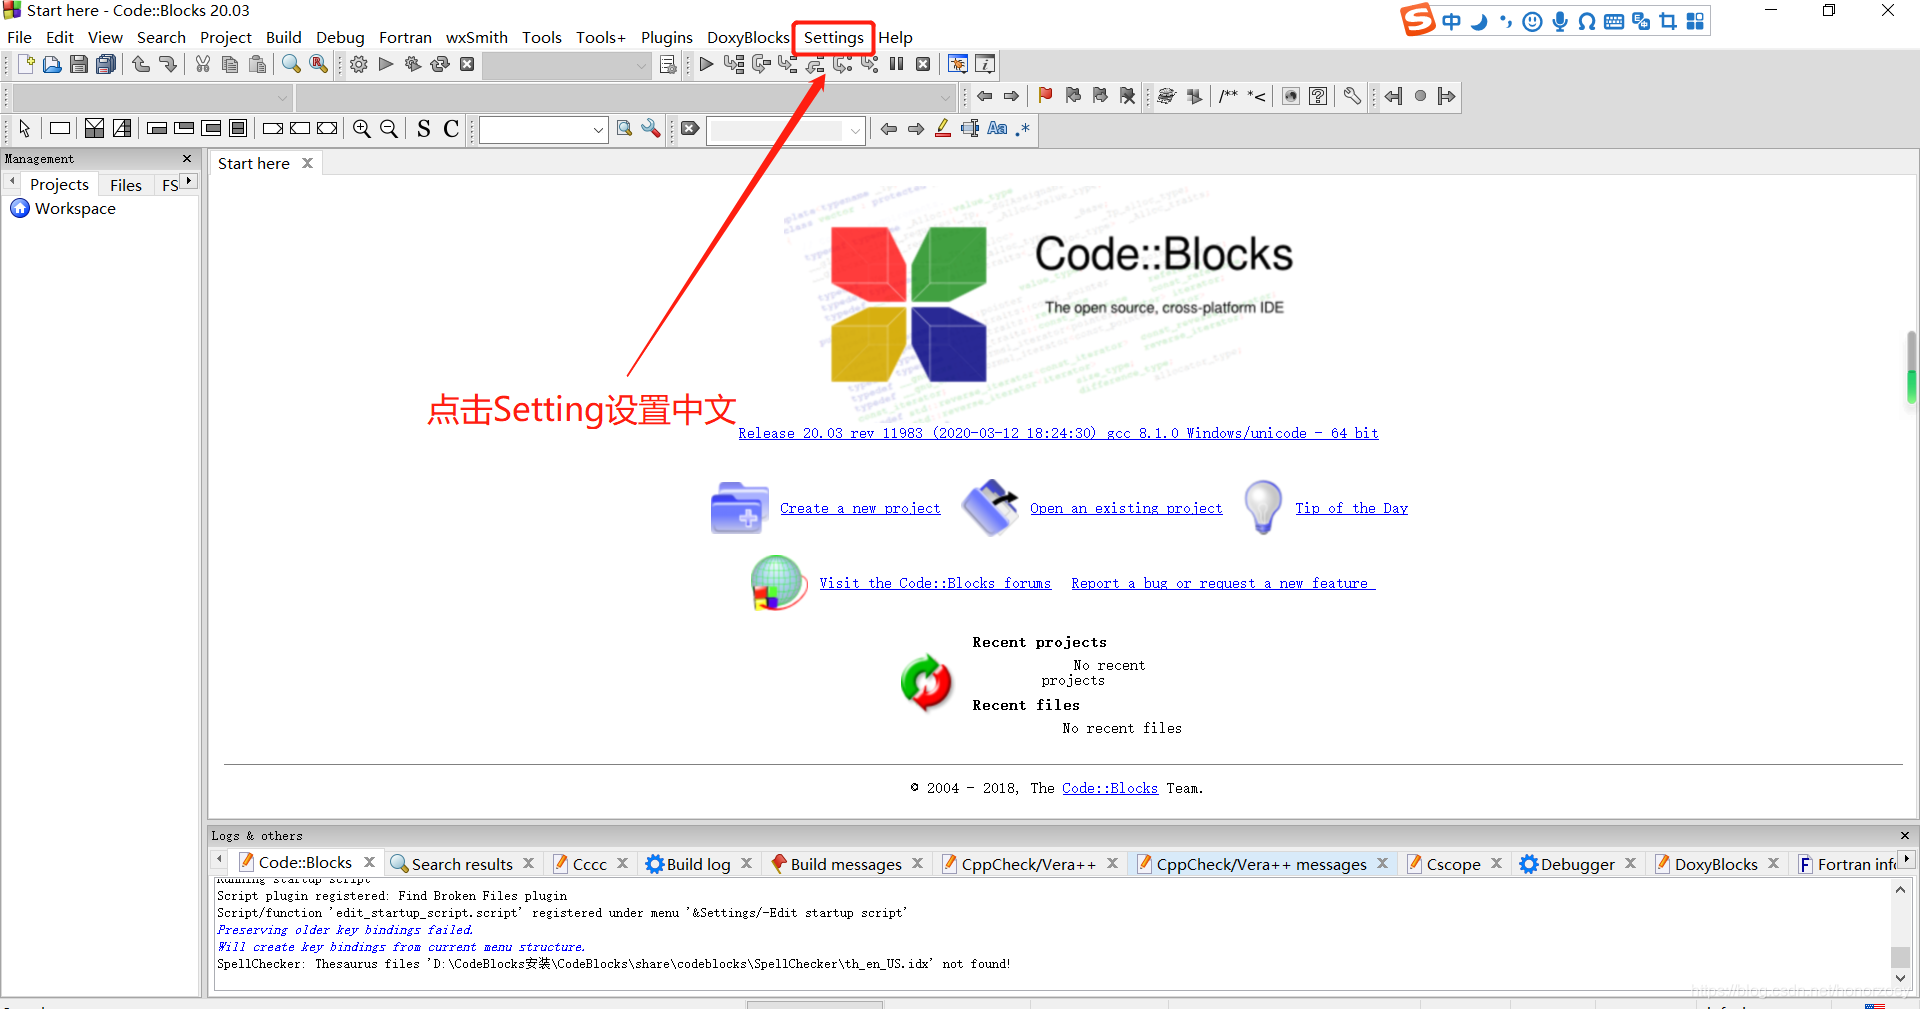Click the Redo arrow icon

click(168, 65)
